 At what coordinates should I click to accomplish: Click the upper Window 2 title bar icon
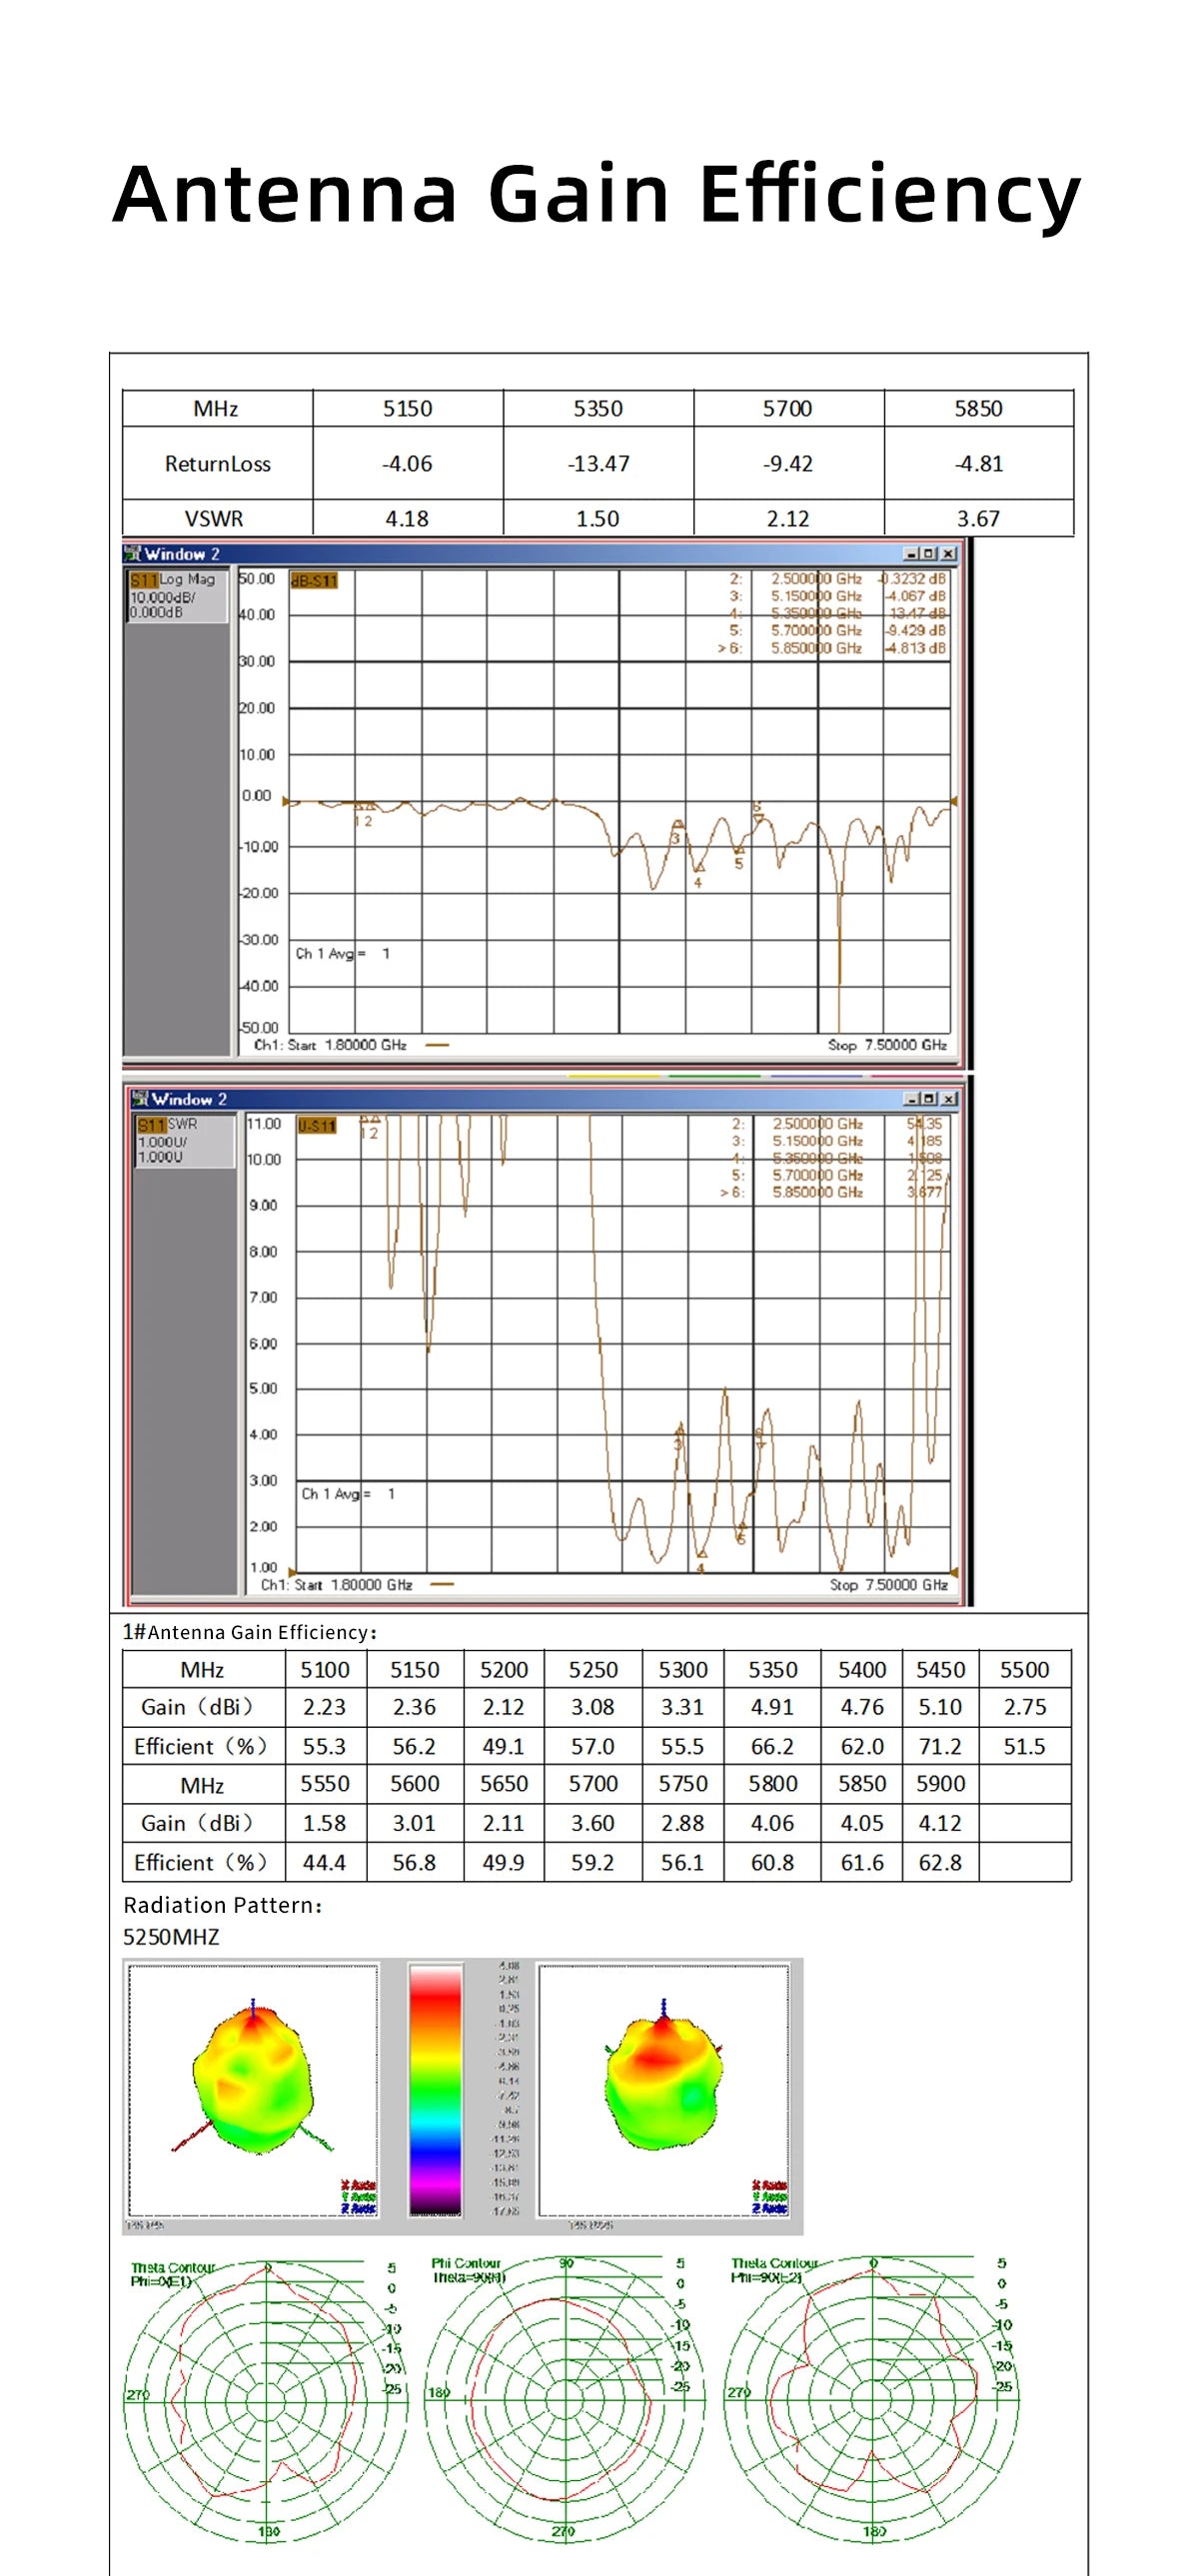click(133, 553)
